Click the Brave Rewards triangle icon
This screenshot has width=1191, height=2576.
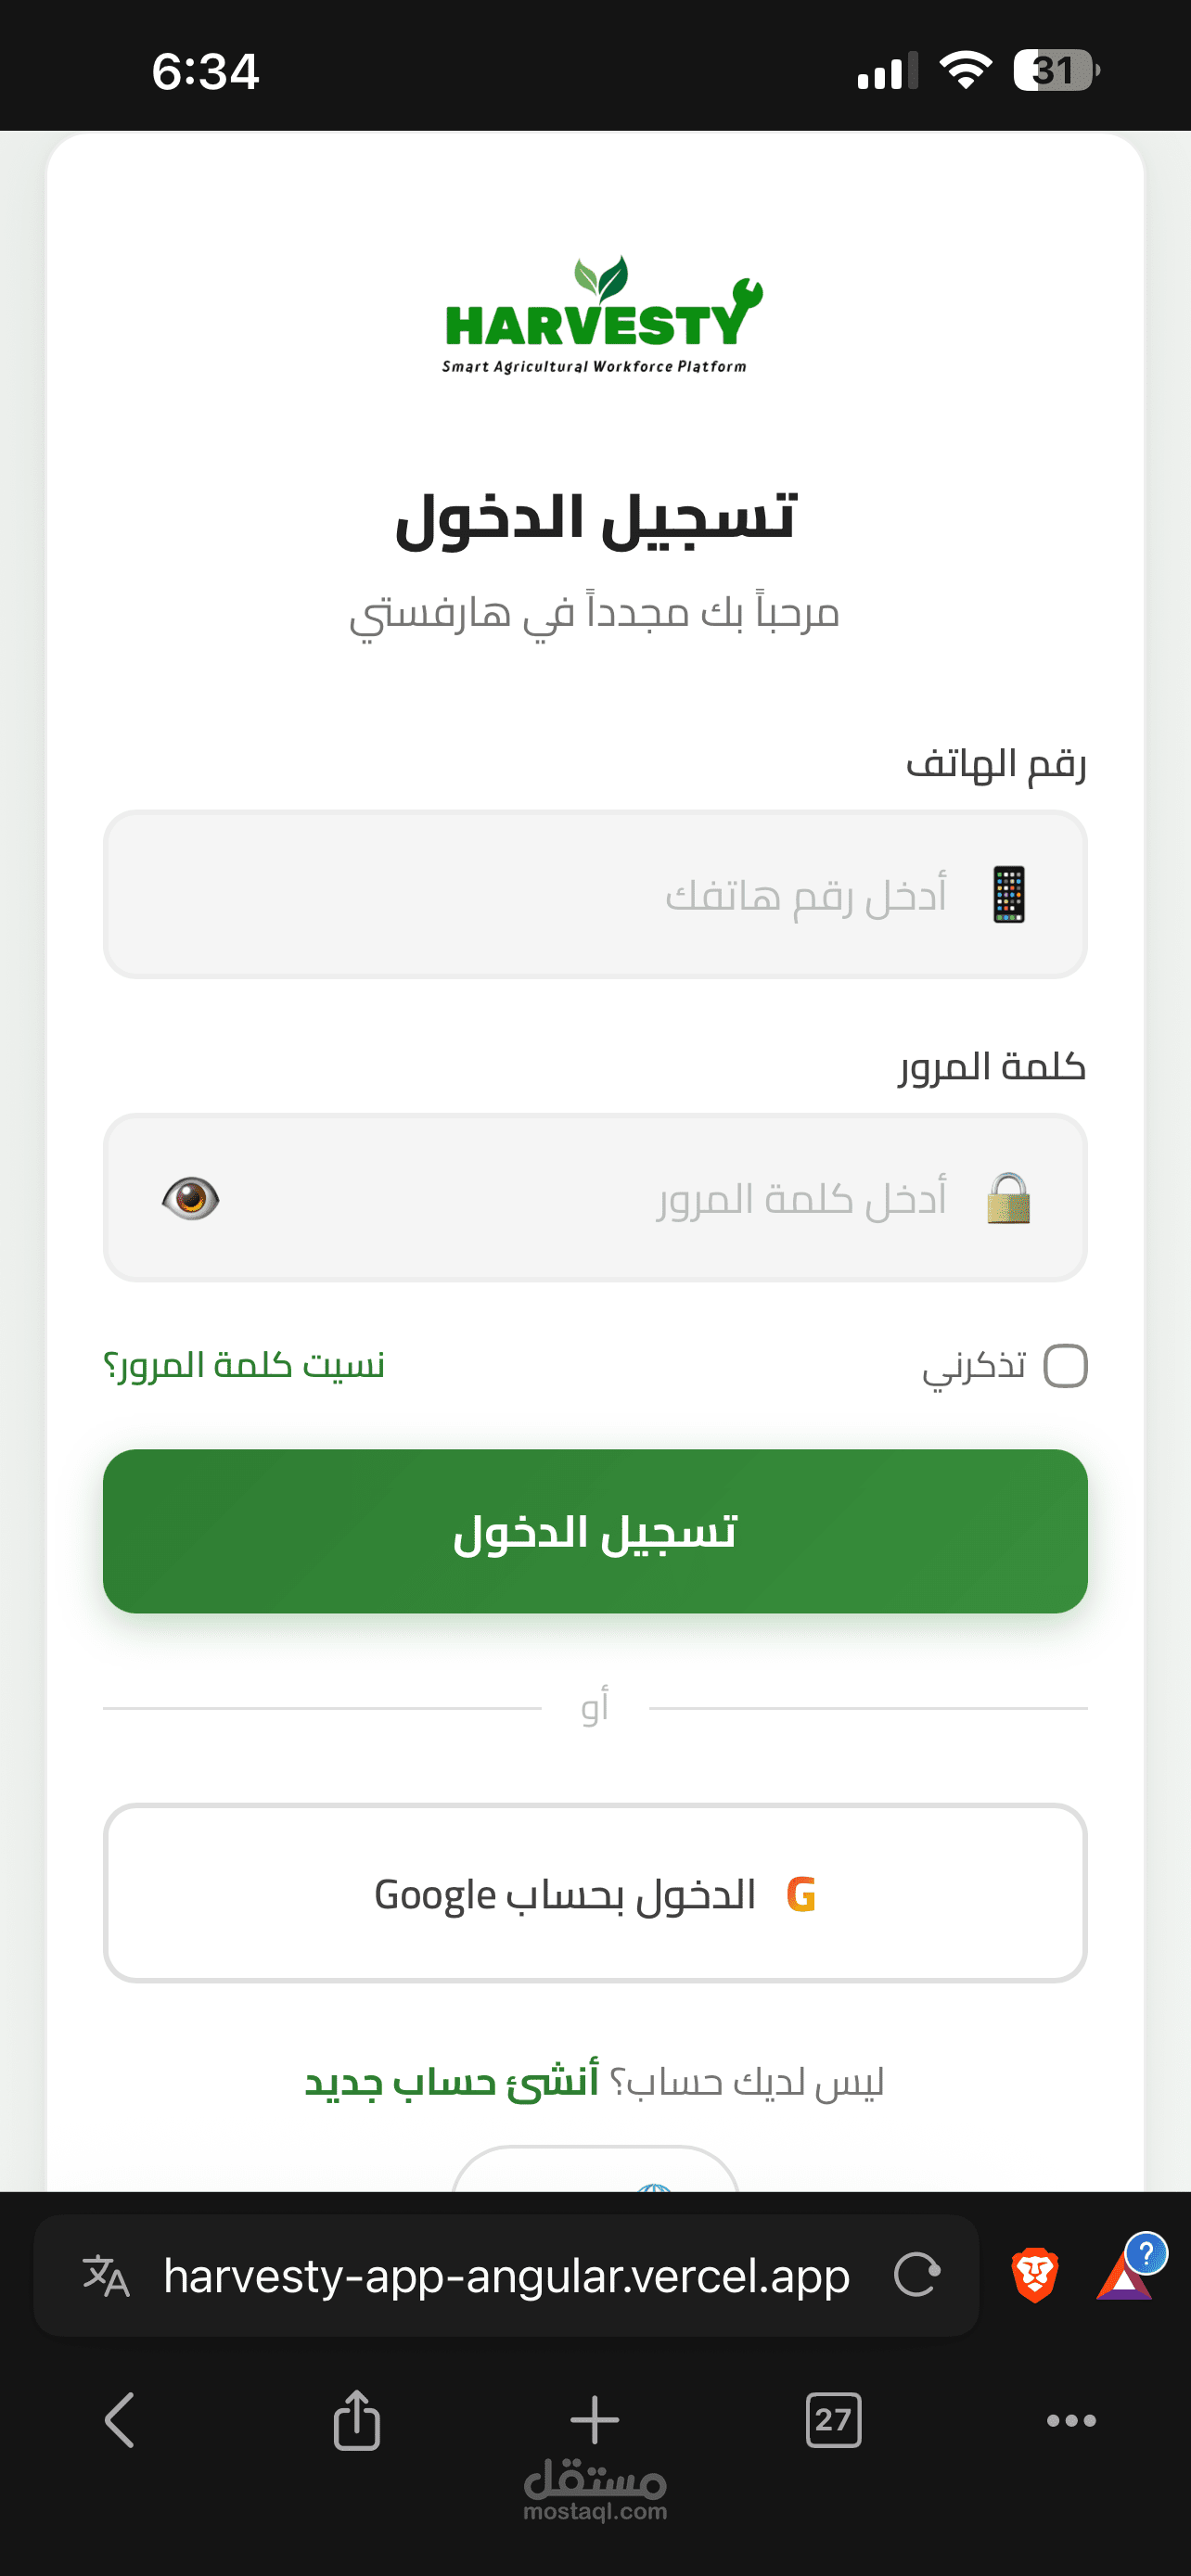1127,2272
